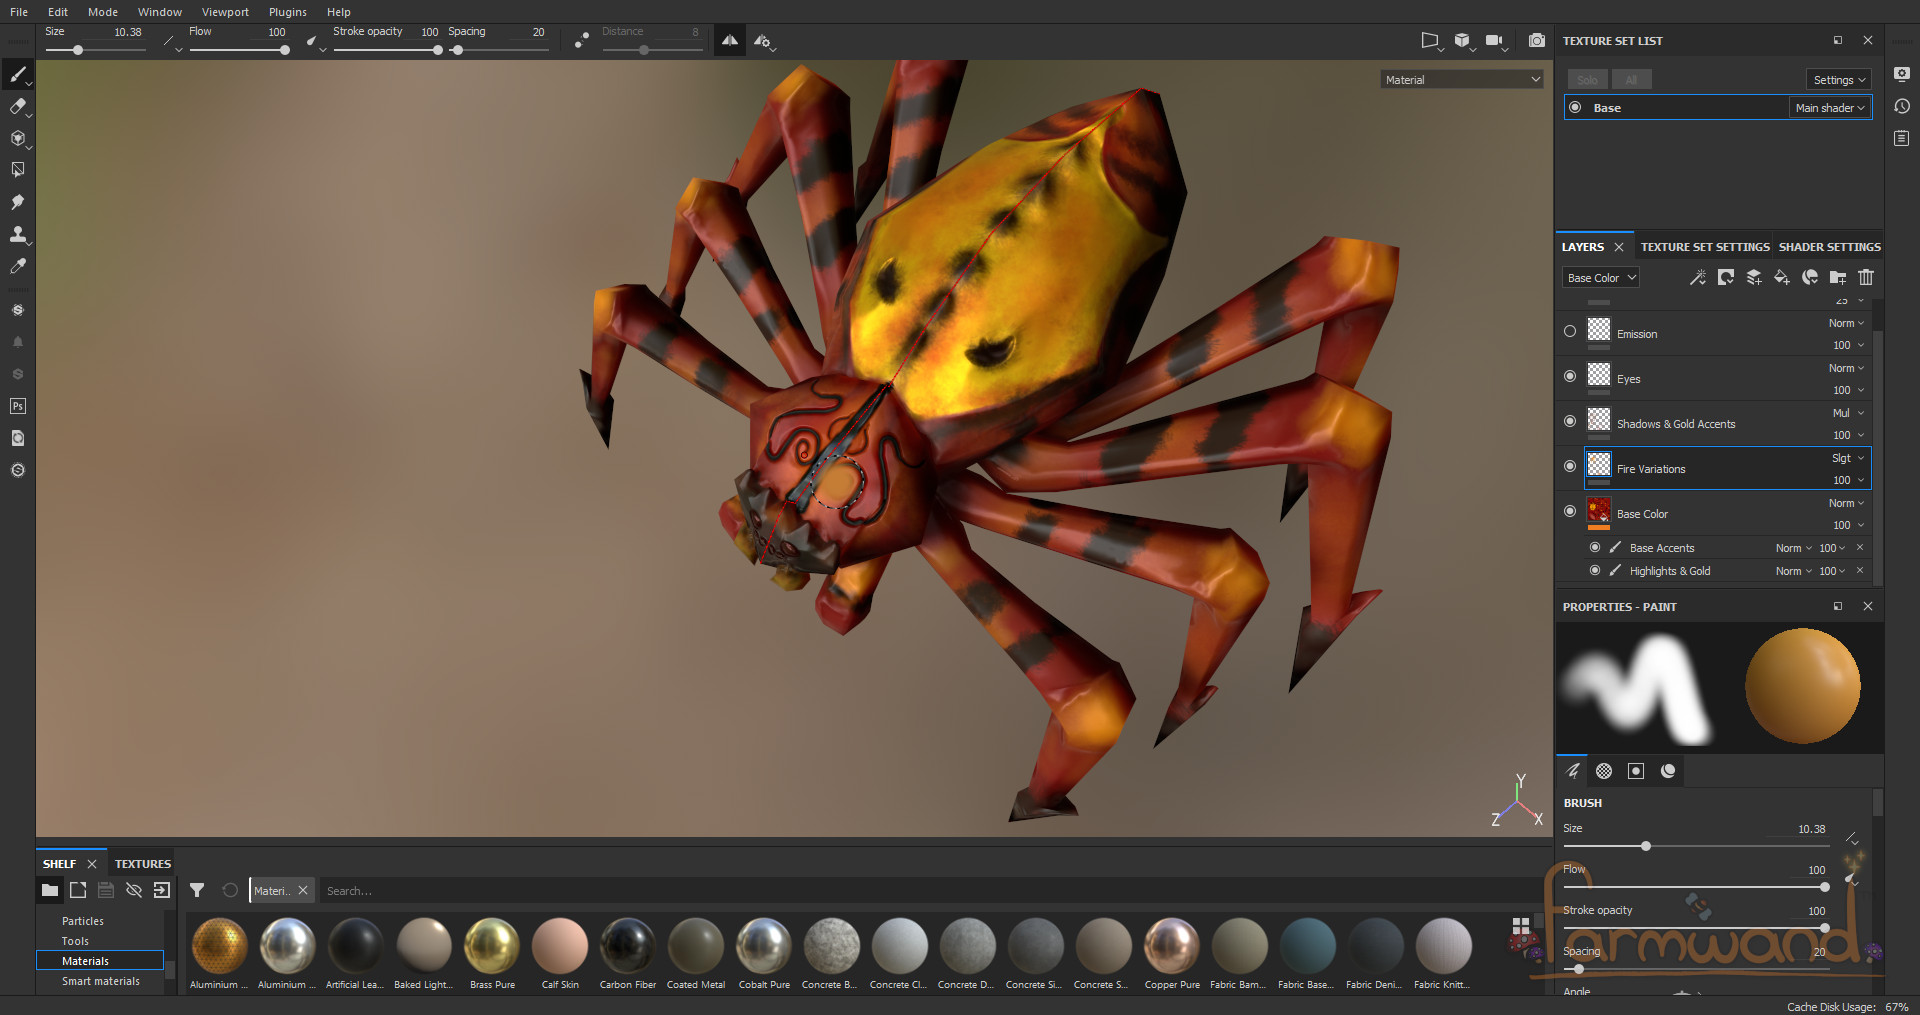Open the Main shader dropdown
The width and height of the screenshot is (1920, 1015).
pyautogui.click(x=1829, y=108)
